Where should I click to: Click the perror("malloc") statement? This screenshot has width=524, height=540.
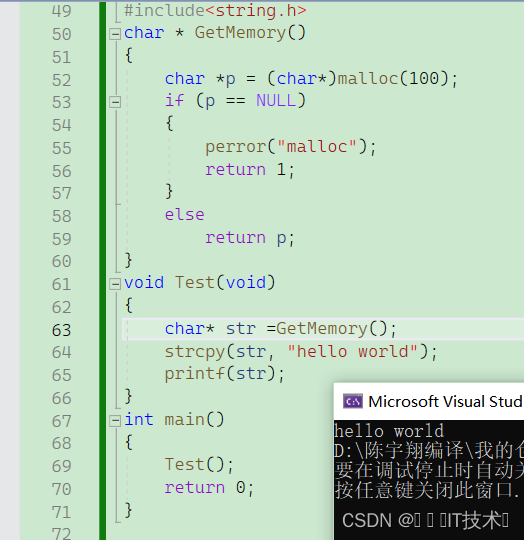pos(291,147)
